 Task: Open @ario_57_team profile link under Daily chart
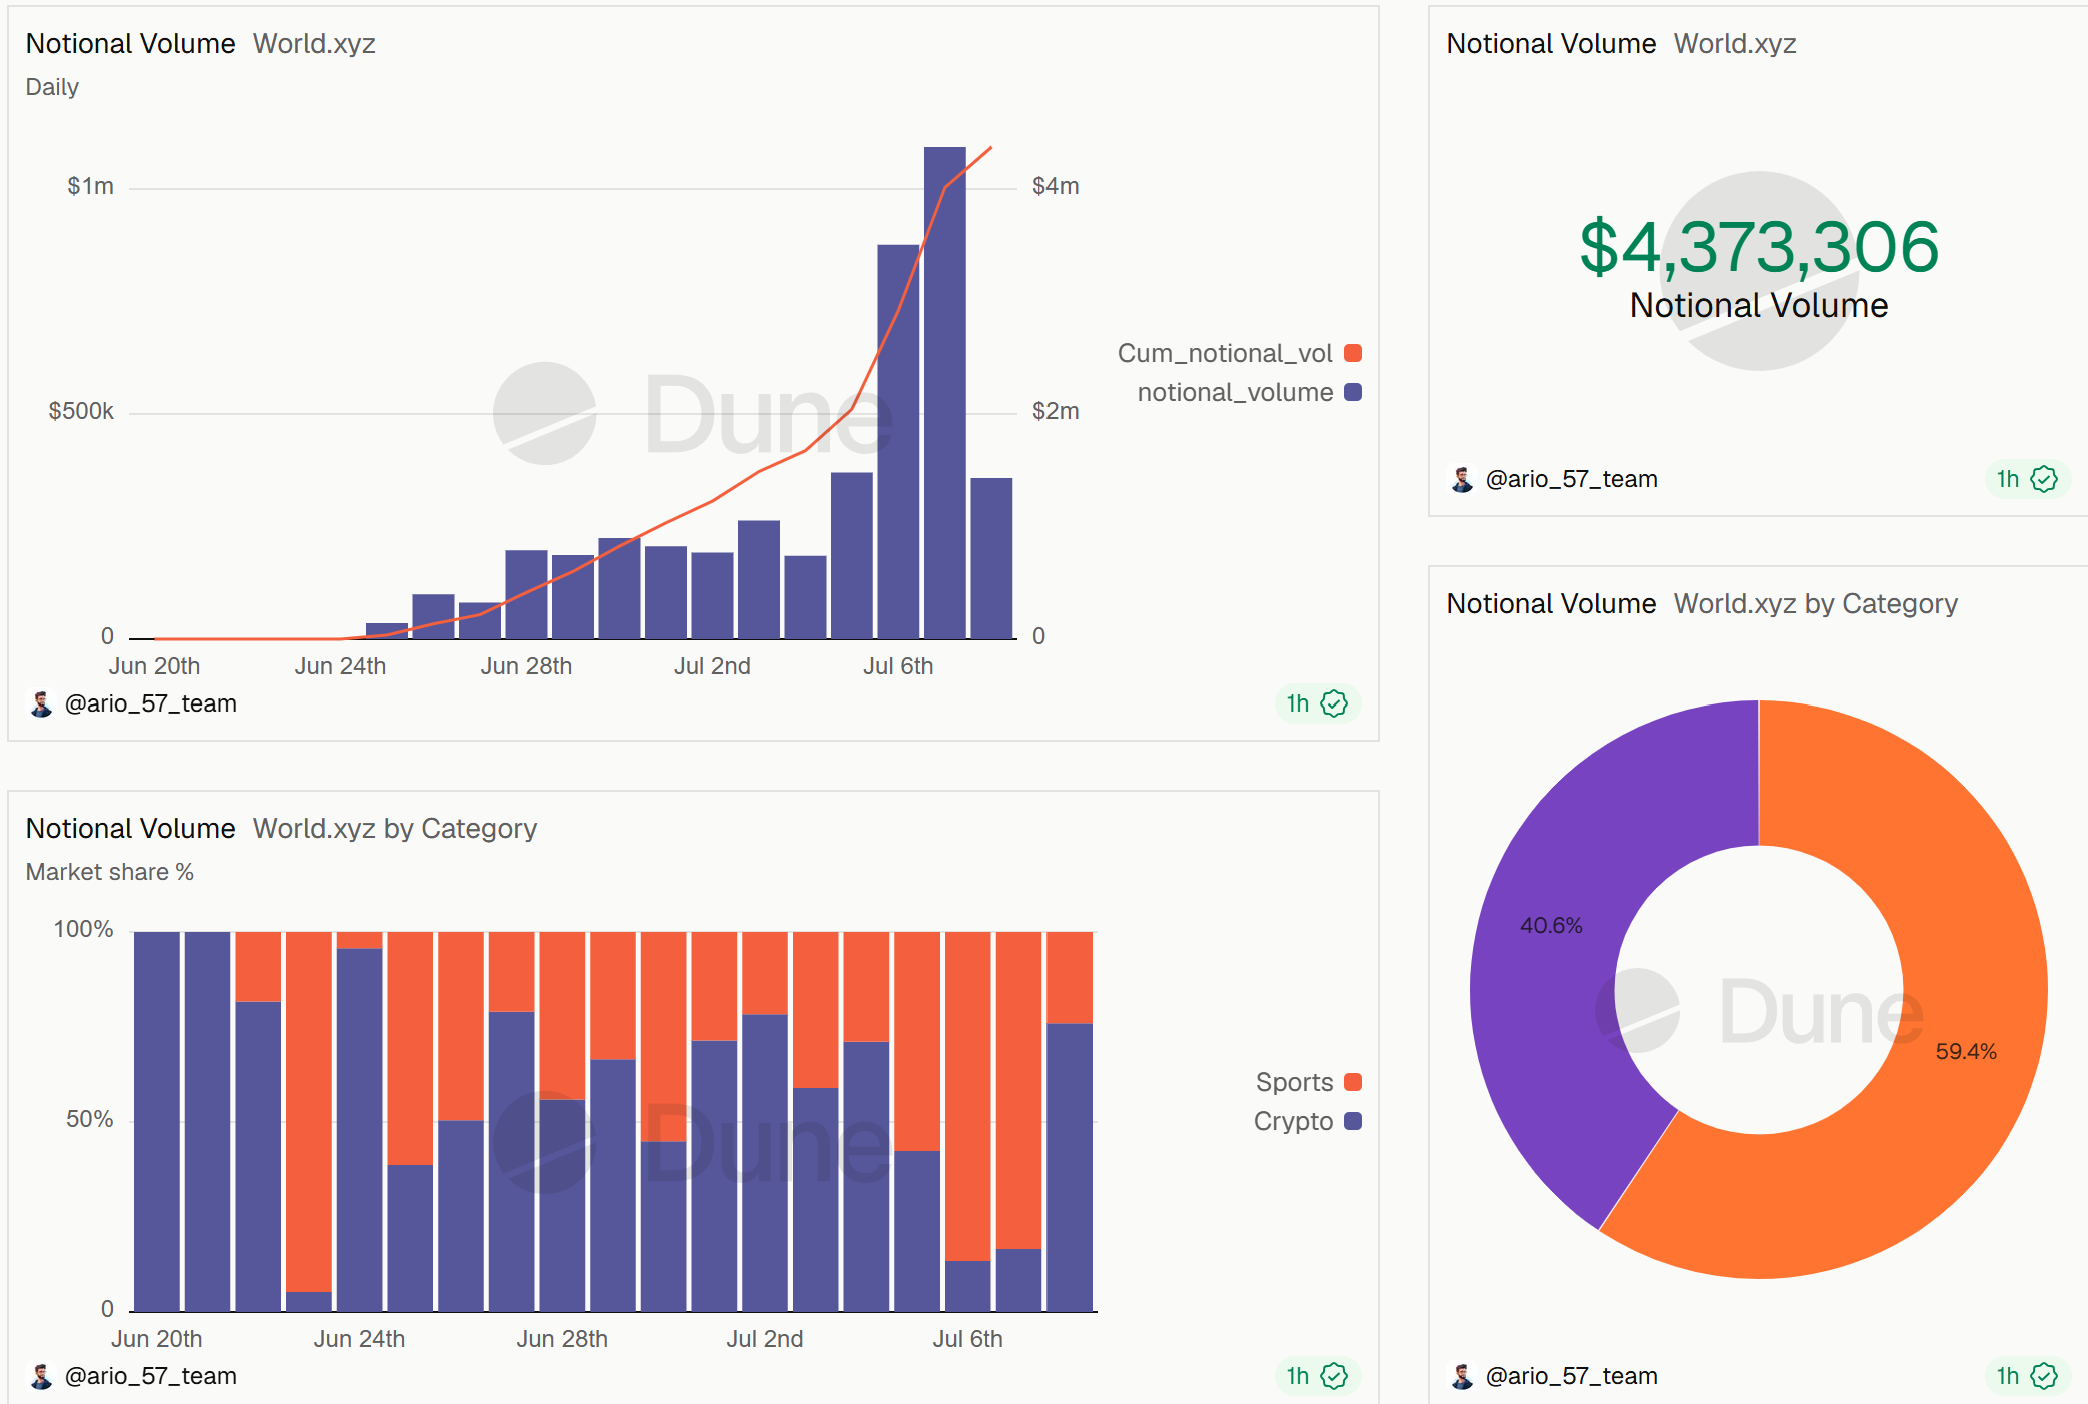click(150, 704)
